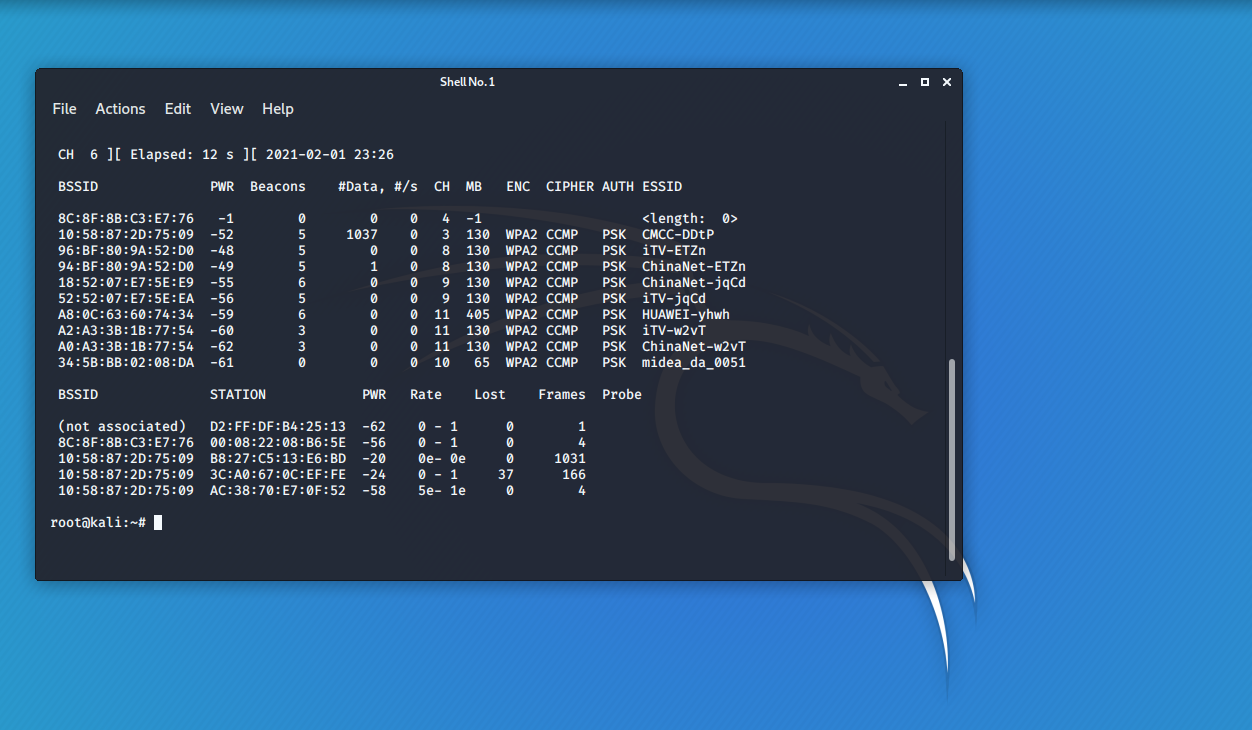This screenshot has width=1252, height=730.
Task: Click the Elapsed: 12 s status text
Action: click(182, 155)
